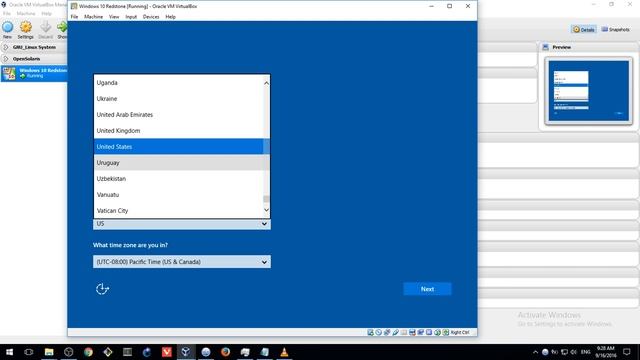
Task: Choose Vanuatu from the country list
Action: 178,194
